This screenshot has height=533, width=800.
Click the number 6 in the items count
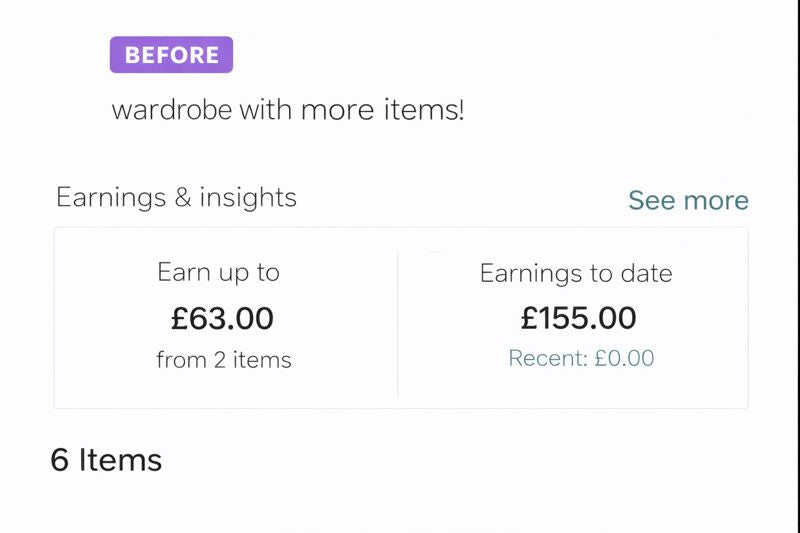60,460
